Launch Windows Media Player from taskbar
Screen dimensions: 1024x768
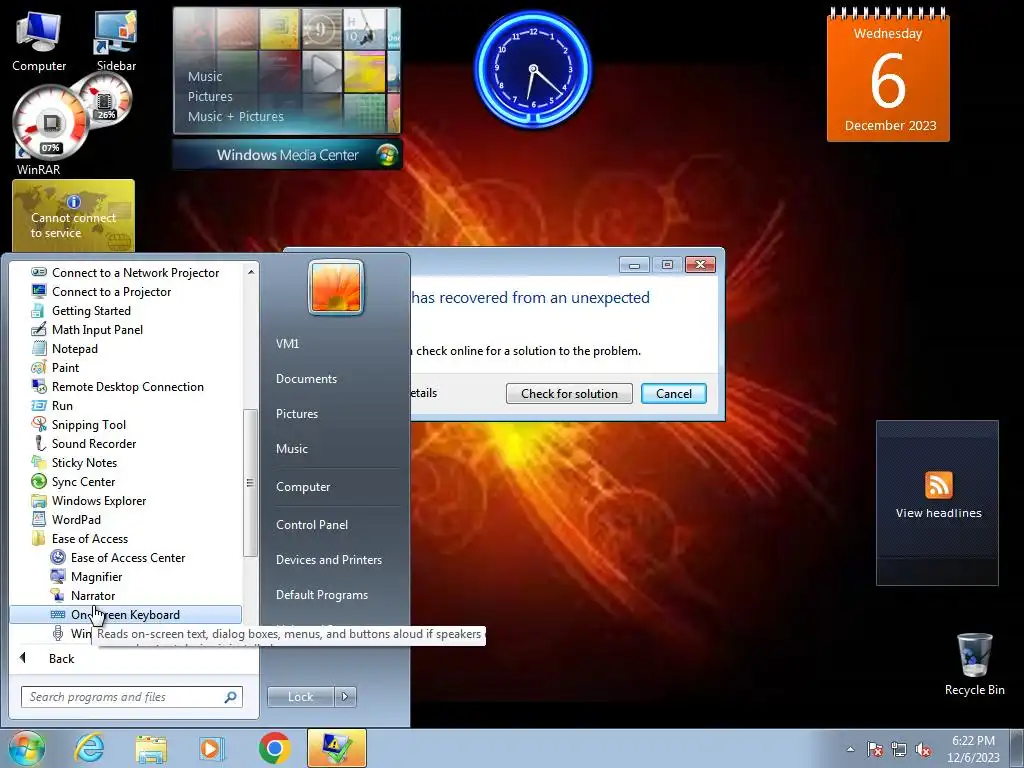click(x=211, y=748)
